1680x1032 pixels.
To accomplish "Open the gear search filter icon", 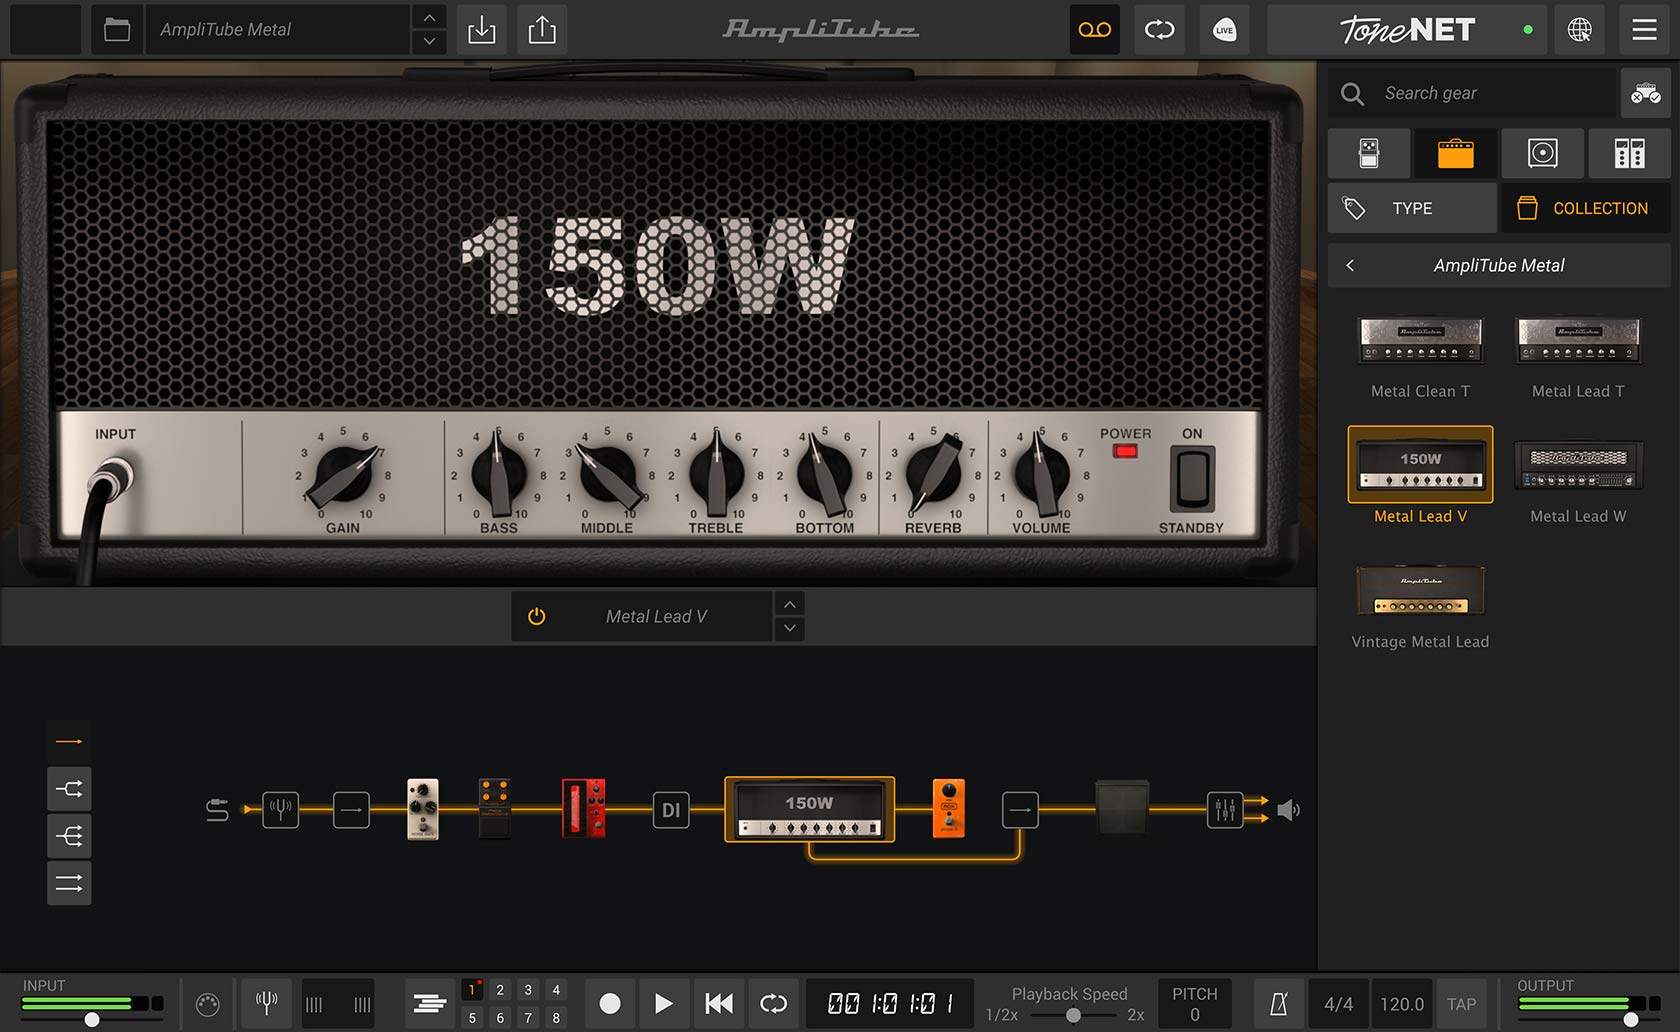I will (1646, 93).
